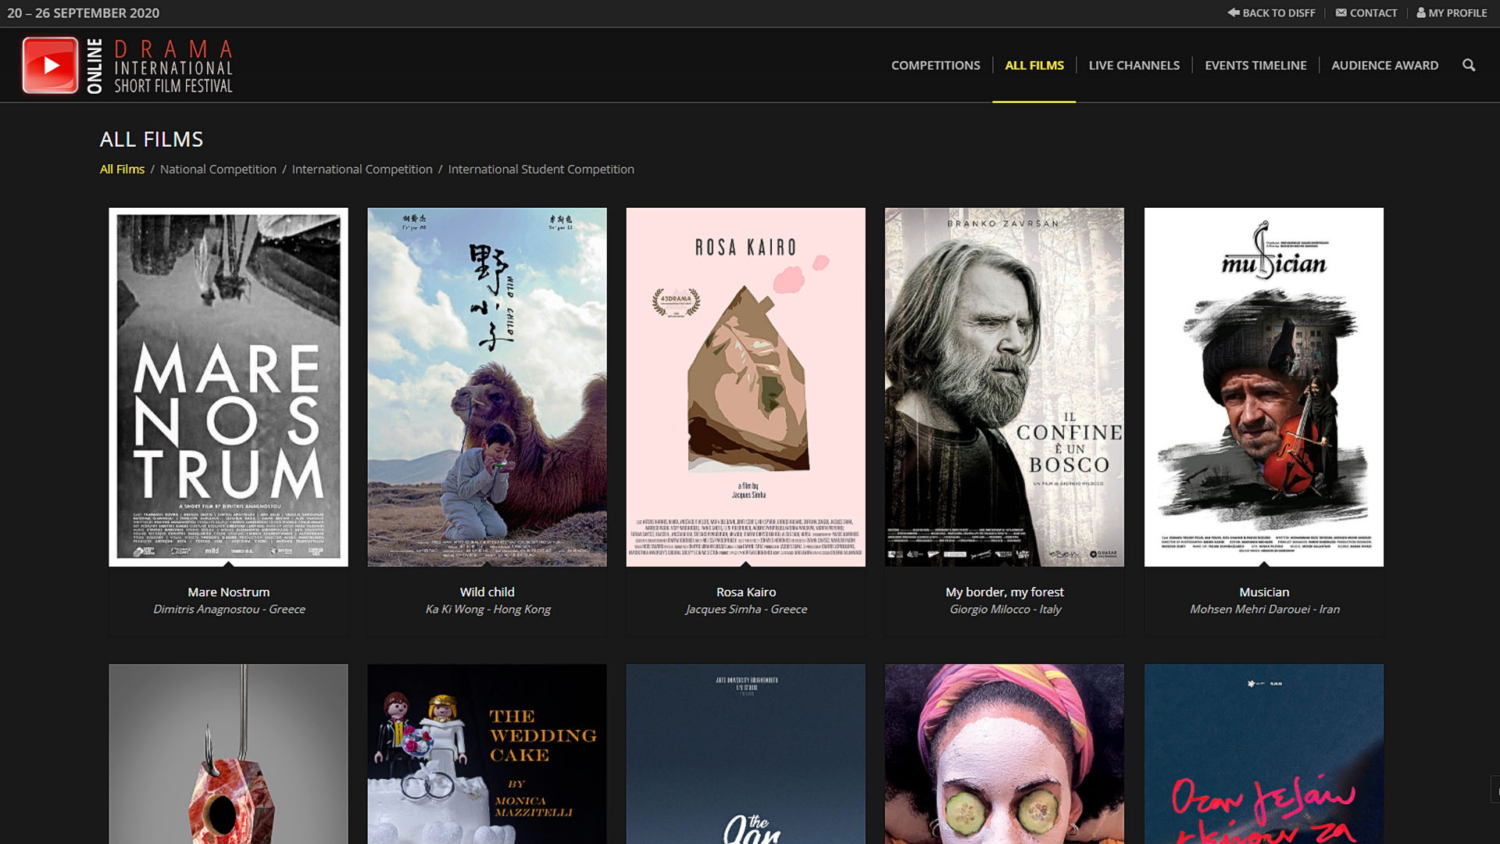
Task: Open My Profile from top bar
Action: (1451, 13)
